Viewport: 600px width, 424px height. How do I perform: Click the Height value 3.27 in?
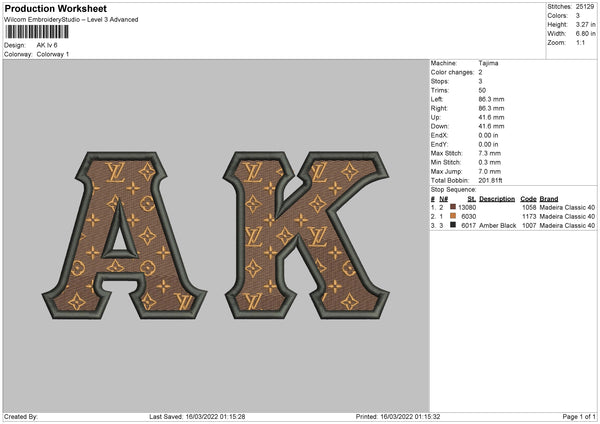tap(585, 24)
